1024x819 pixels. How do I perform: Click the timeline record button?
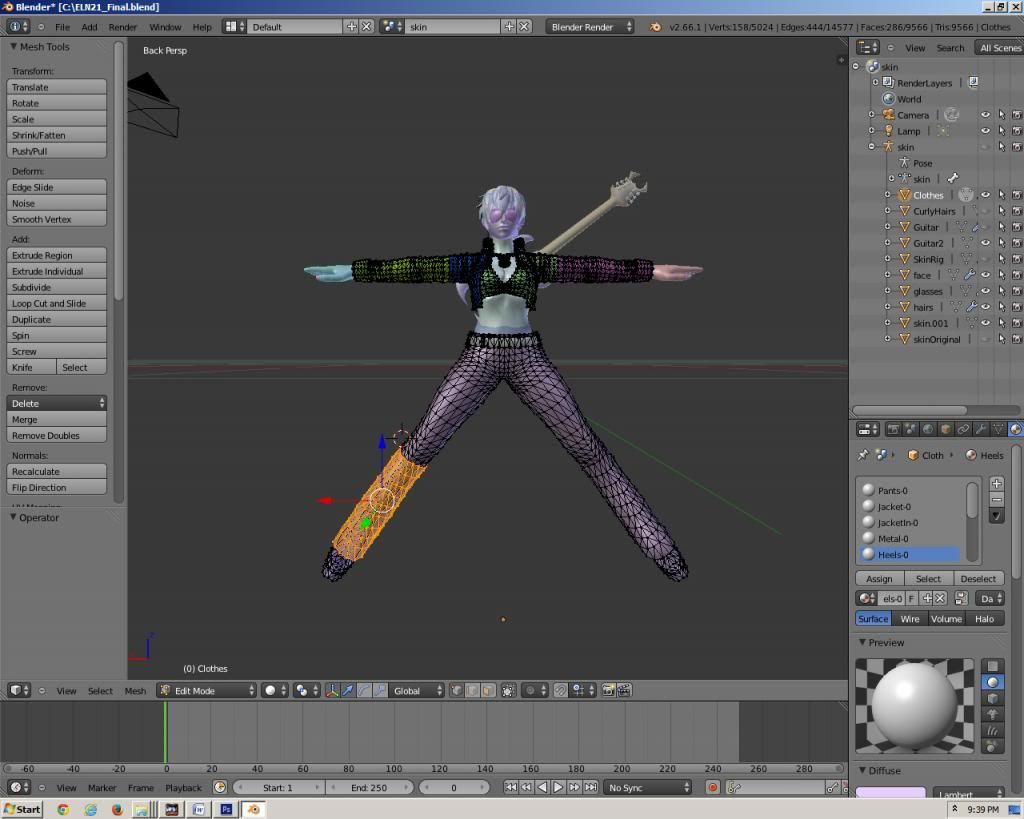pyautogui.click(x=713, y=788)
